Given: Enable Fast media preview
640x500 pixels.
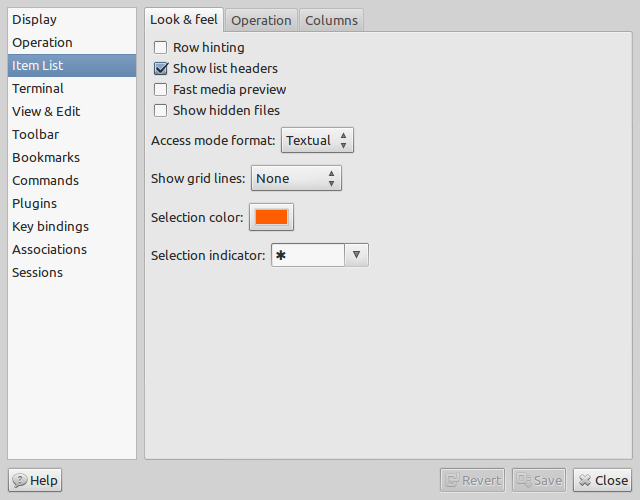Looking at the screenshot, I should click(160, 89).
